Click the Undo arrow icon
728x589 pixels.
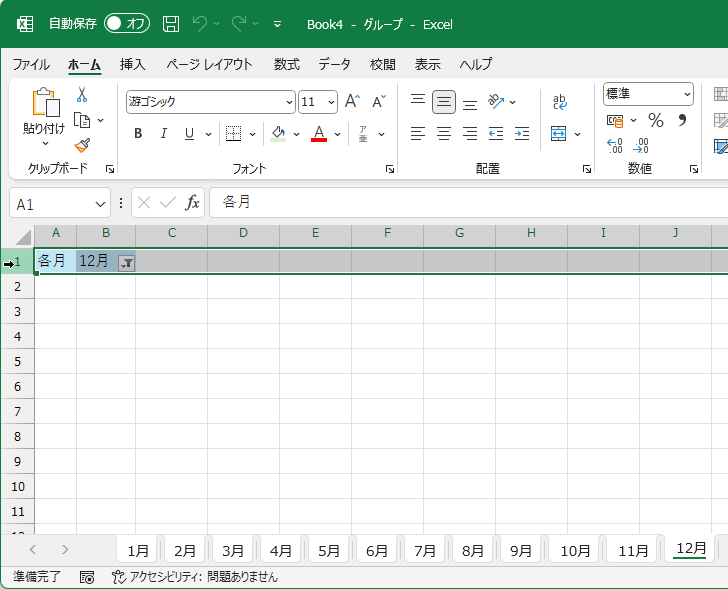click(200, 24)
